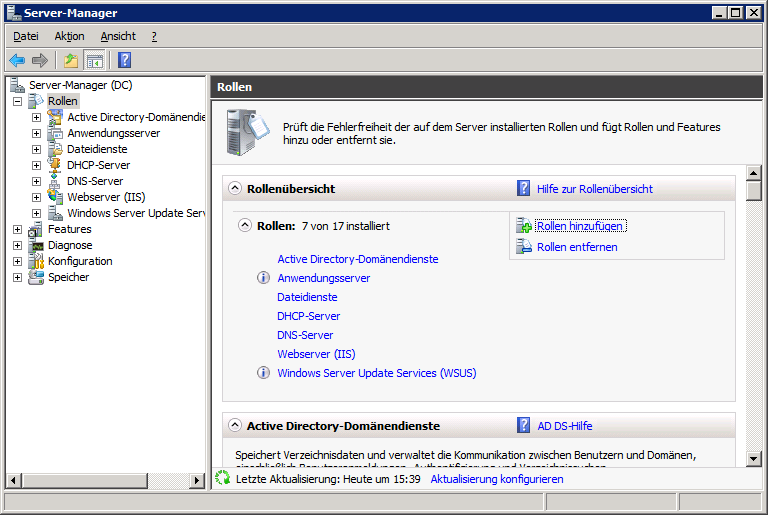Click the Server-Manager (DC) root icon

pyautogui.click(x=18, y=85)
